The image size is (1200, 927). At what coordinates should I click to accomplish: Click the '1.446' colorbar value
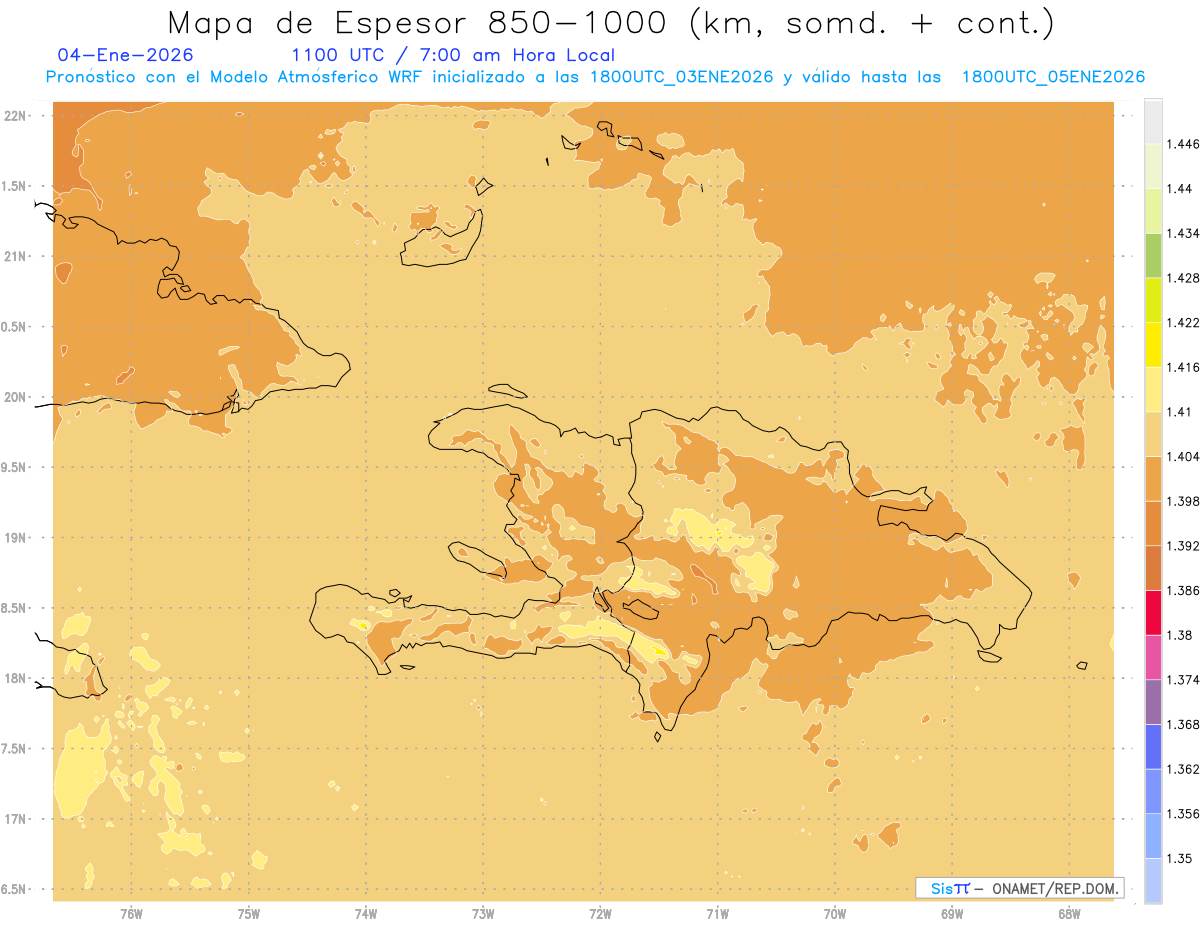1184,144
